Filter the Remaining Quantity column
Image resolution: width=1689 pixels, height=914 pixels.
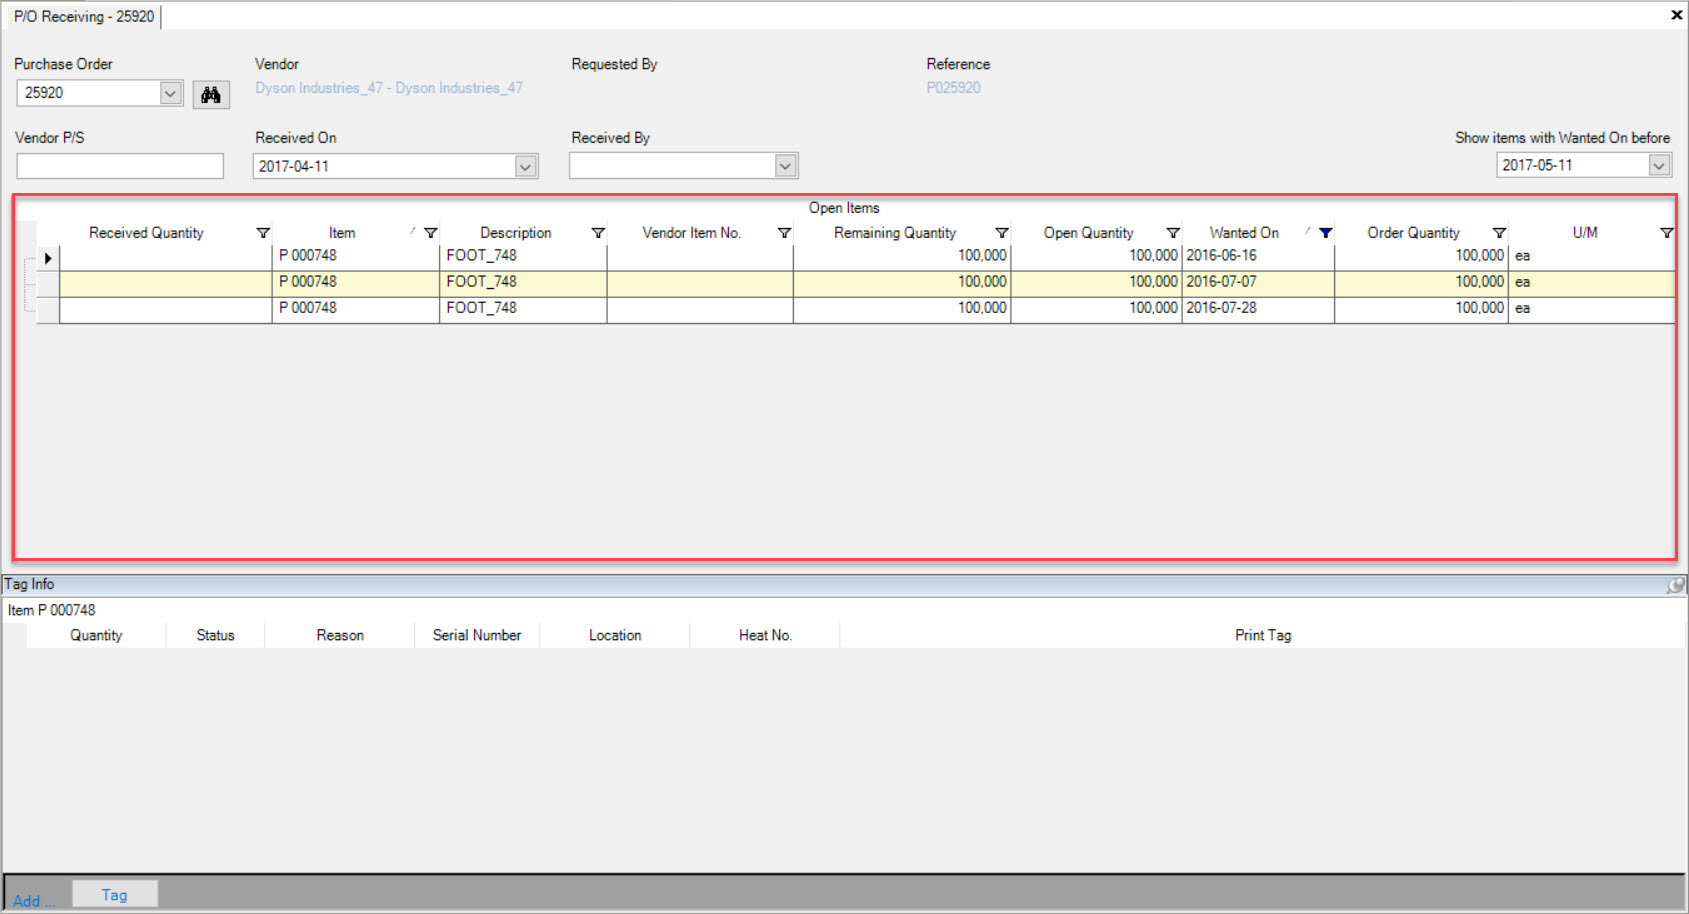[1001, 233]
